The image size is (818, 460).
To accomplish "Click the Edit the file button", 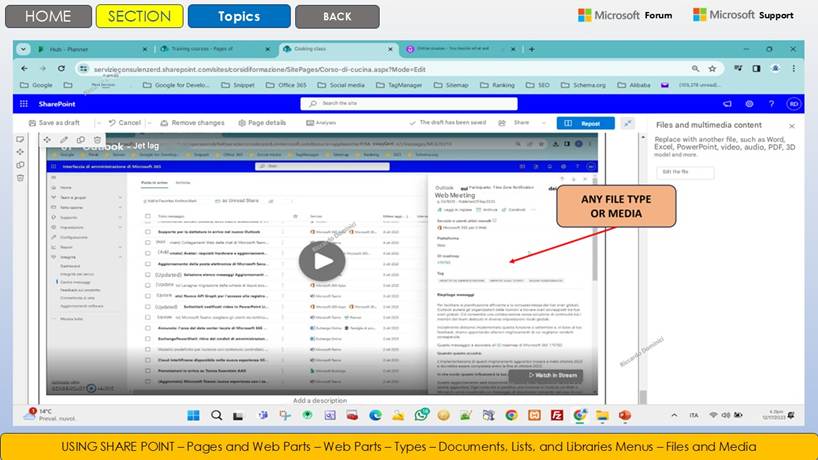I will (x=684, y=172).
